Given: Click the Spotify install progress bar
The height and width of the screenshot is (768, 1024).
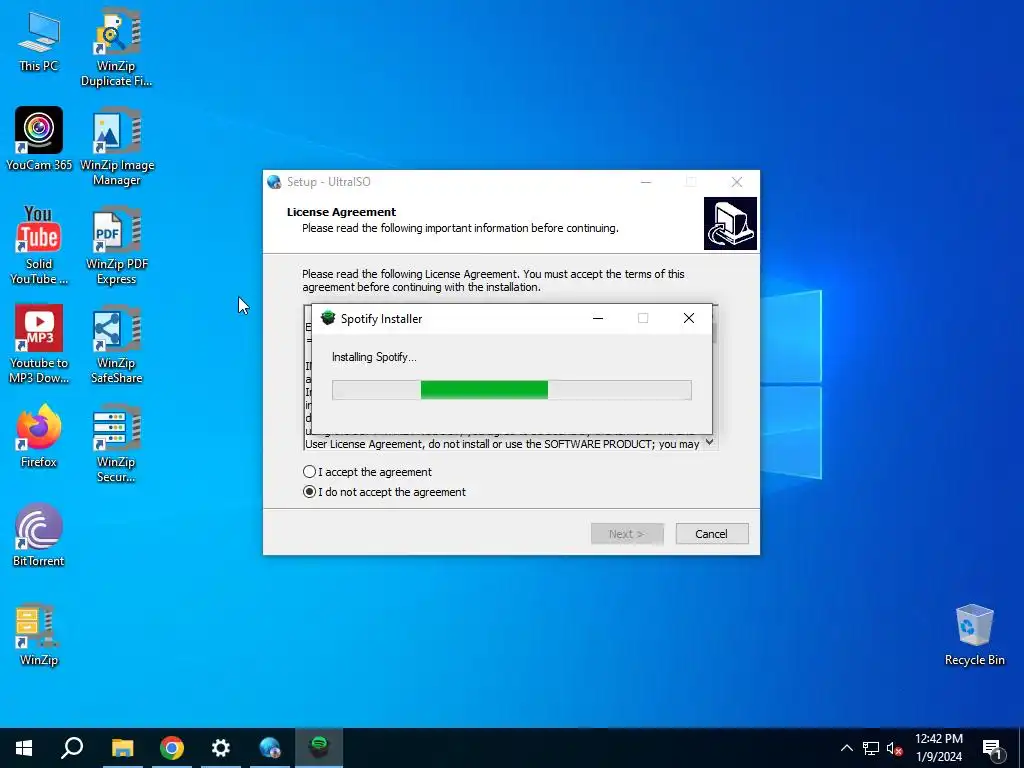Looking at the screenshot, I should pyautogui.click(x=511, y=390).
